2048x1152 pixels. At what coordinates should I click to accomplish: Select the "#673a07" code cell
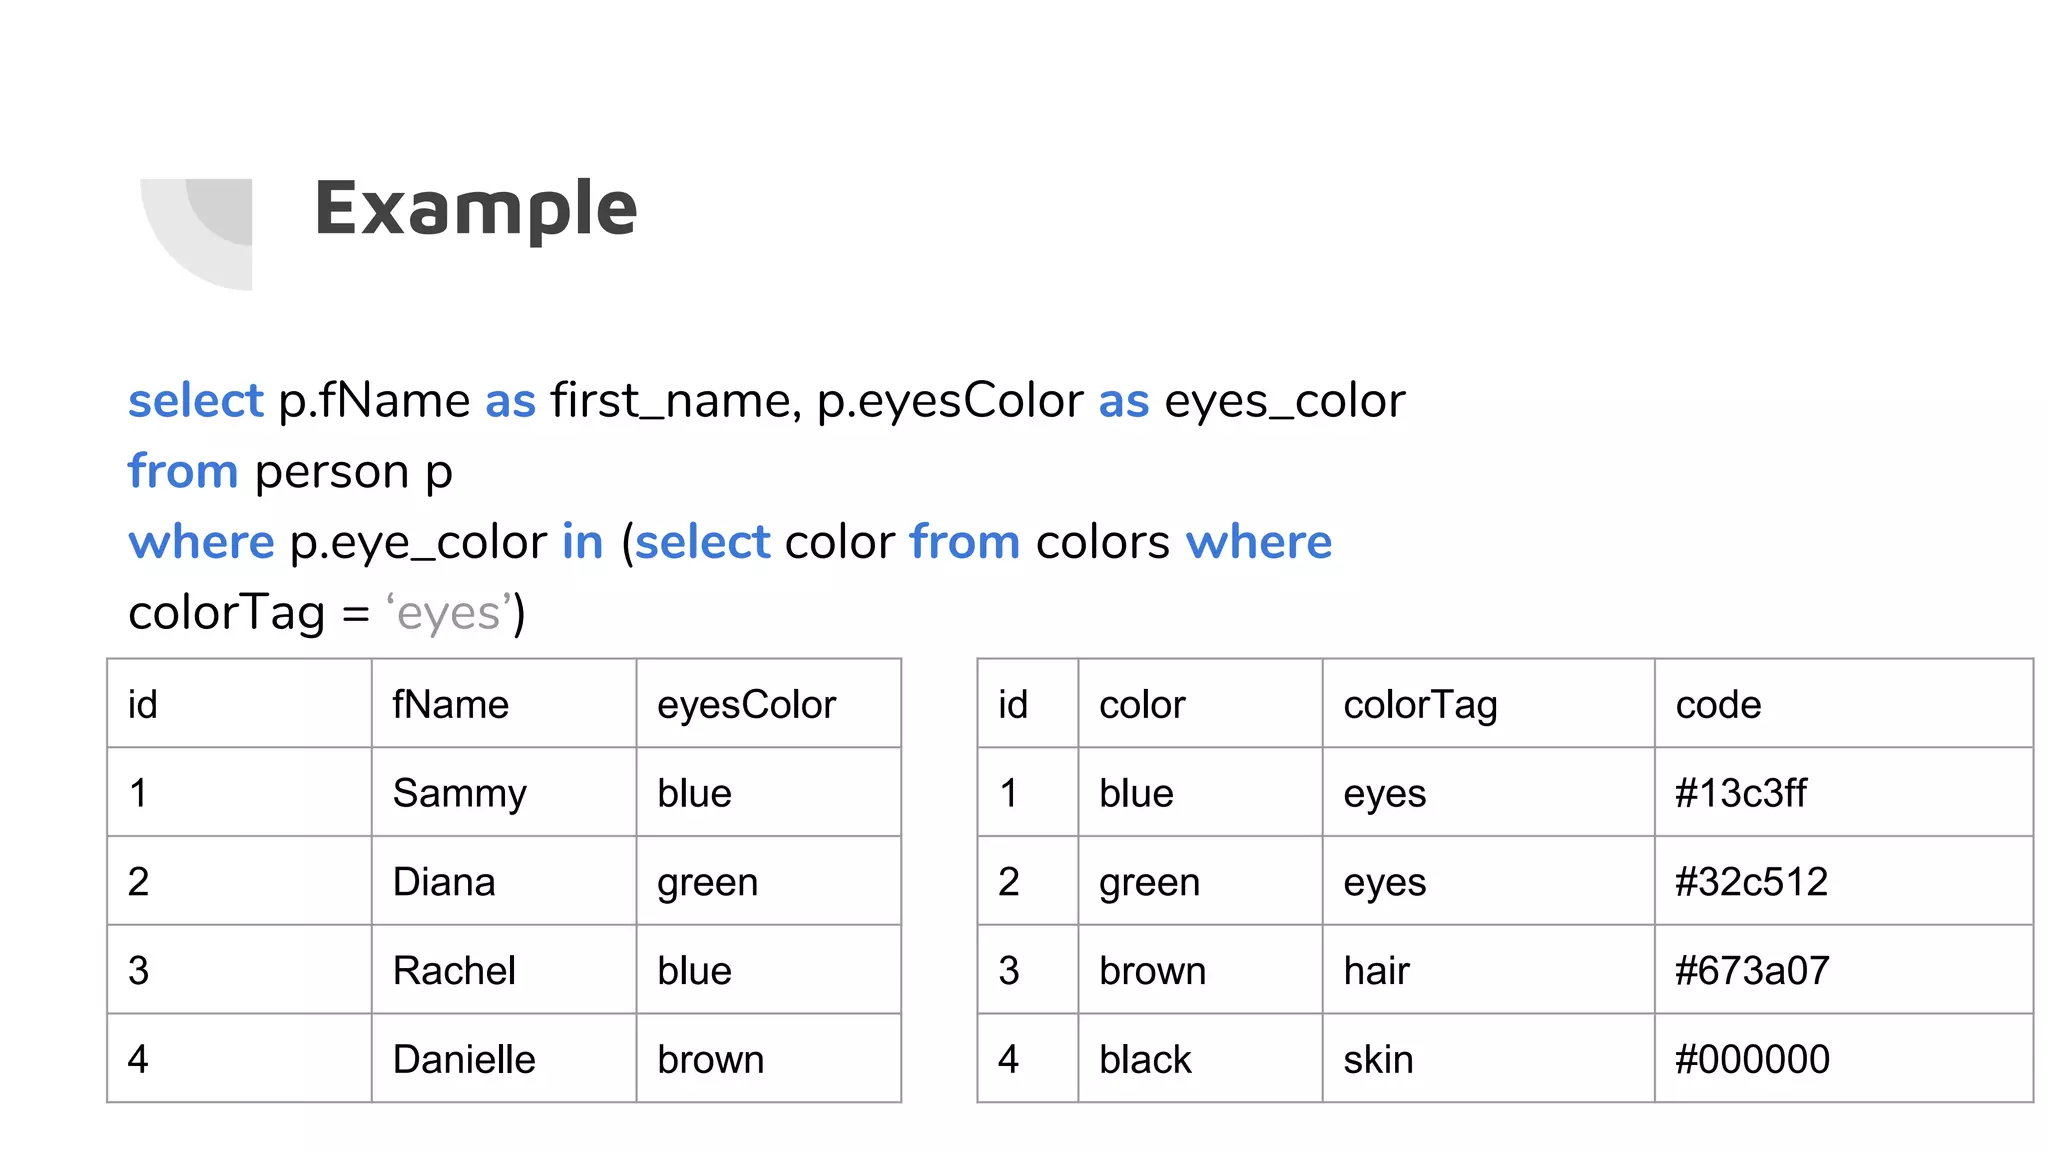pos(1752,971)
